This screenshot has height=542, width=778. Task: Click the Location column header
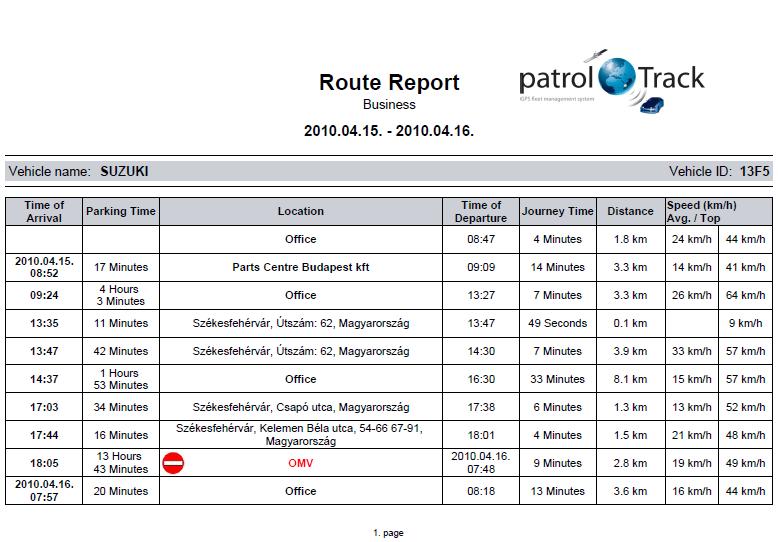300,211
